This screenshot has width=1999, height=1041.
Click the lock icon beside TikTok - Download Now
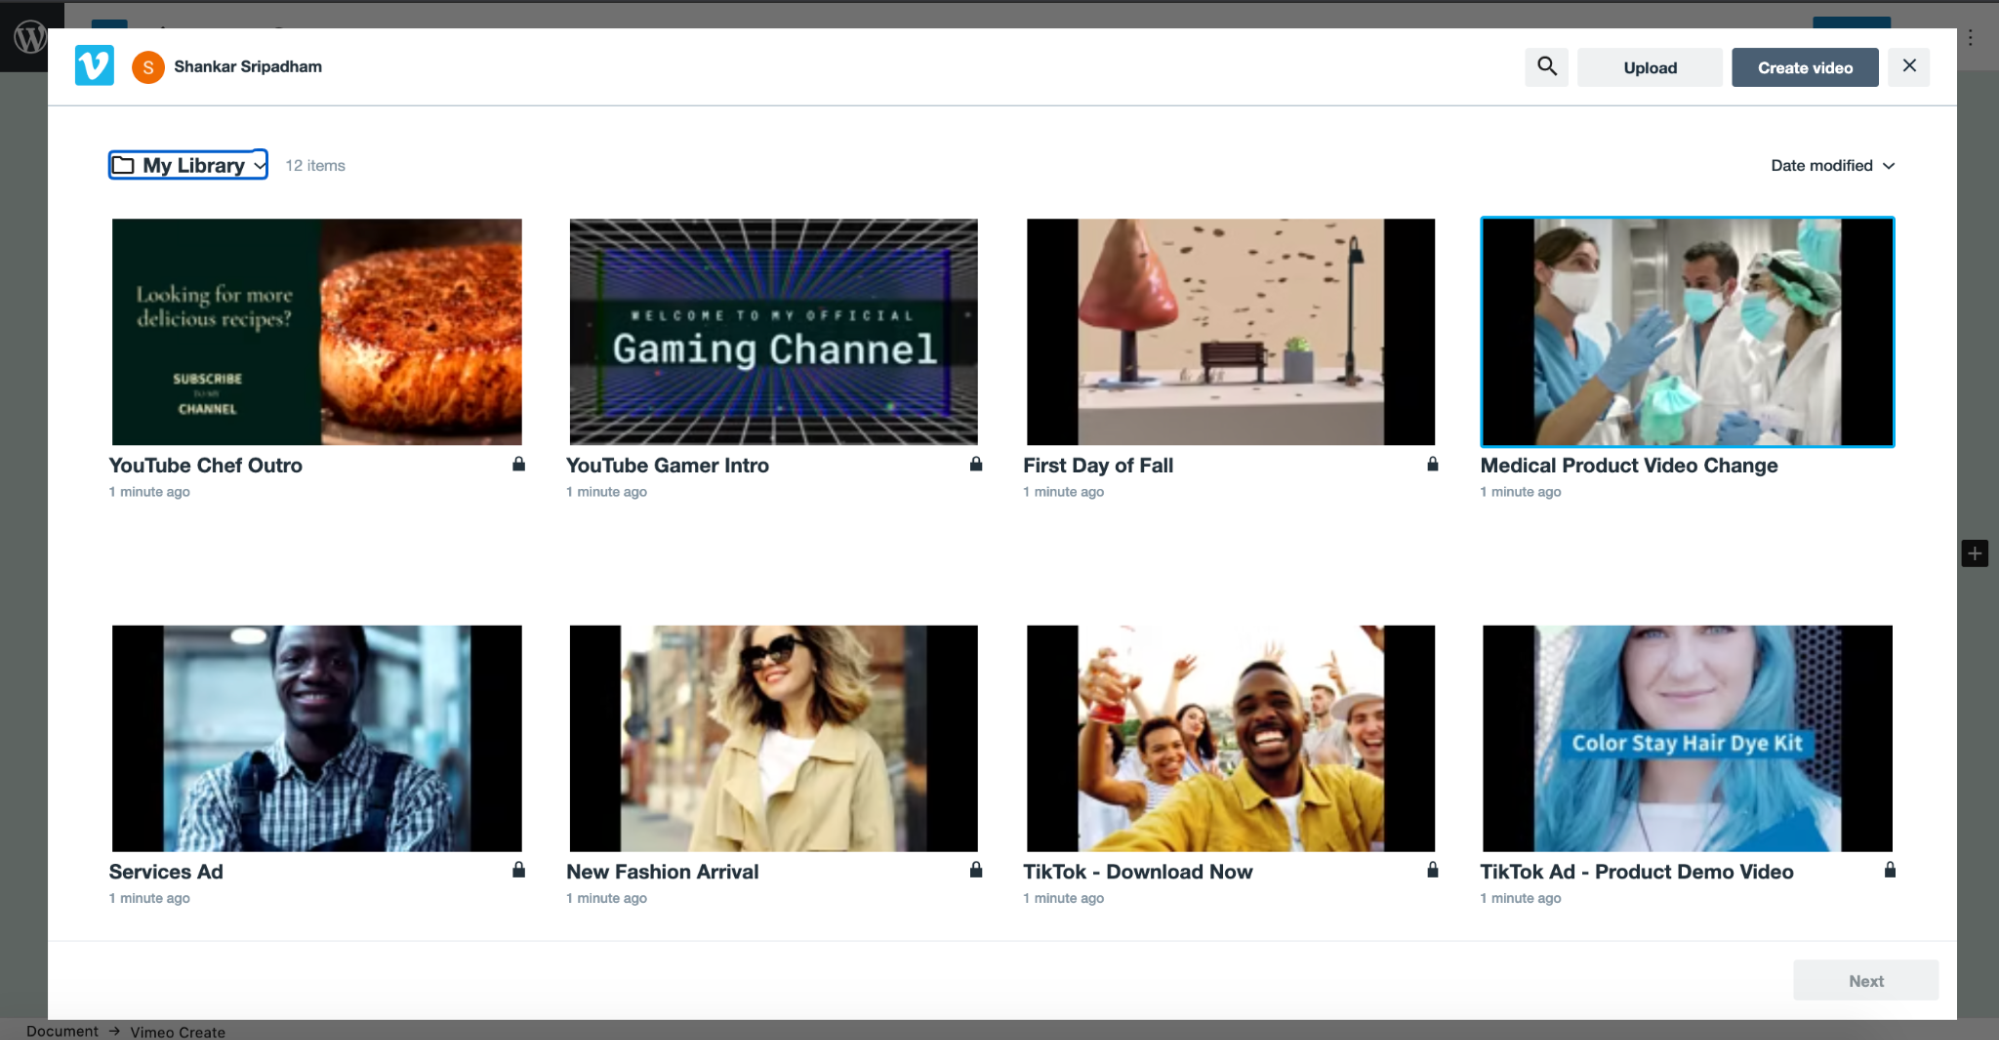1432,870
